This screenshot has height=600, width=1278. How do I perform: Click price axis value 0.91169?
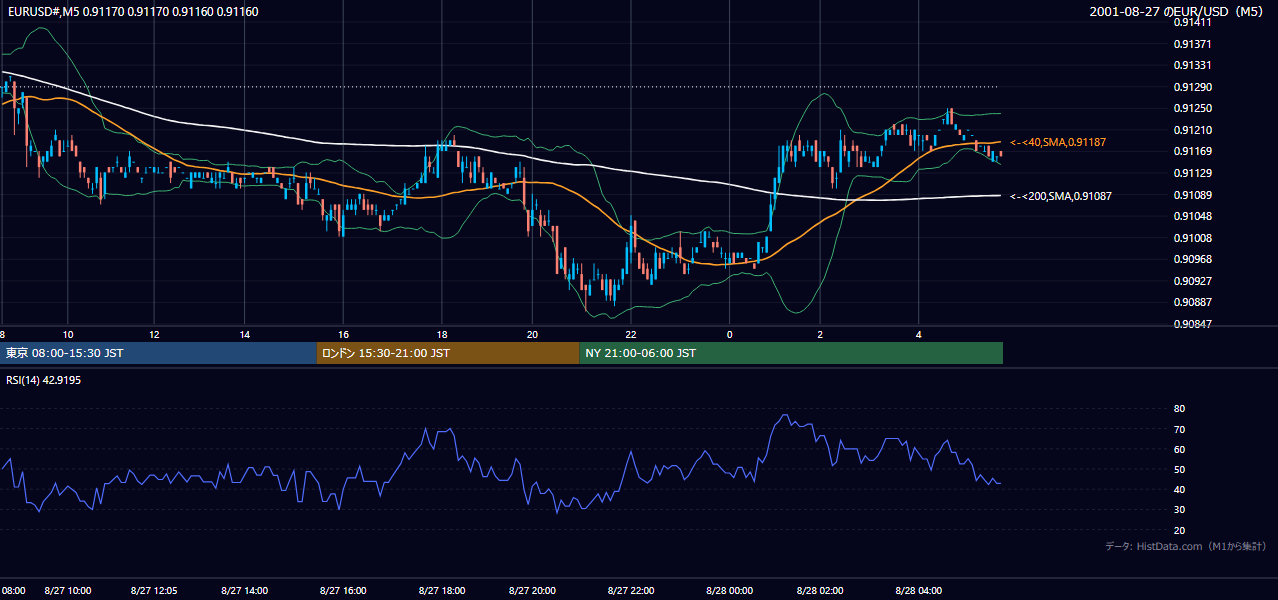[1194, 152]
